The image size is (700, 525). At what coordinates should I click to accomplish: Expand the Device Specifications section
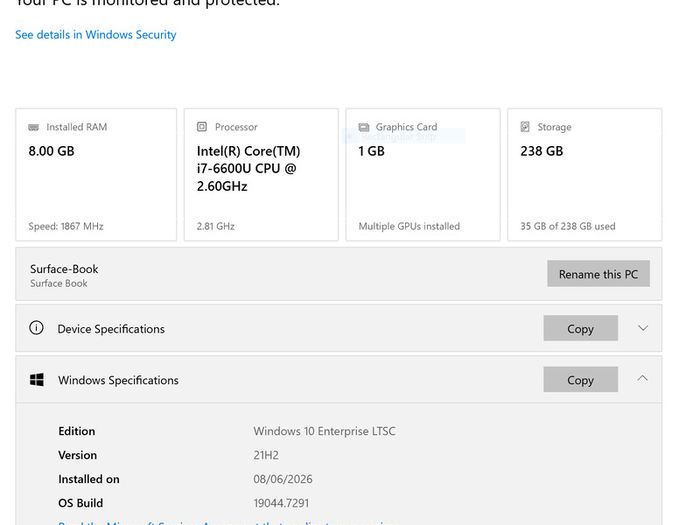pyautogui.click(x=643, y=328)
